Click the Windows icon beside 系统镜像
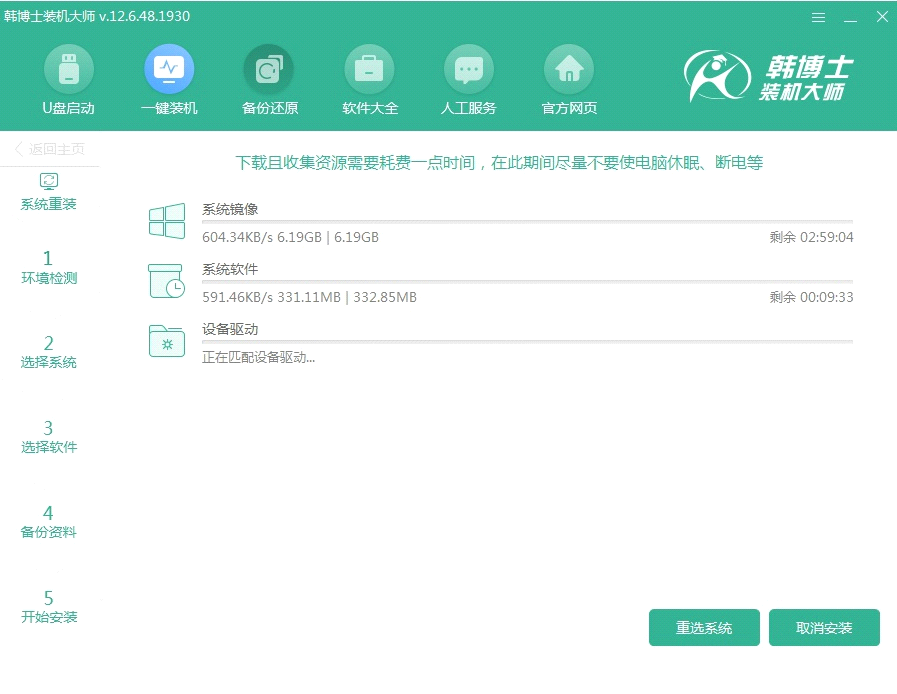Screen dimensions: 897x694 (x=166, y=220)
